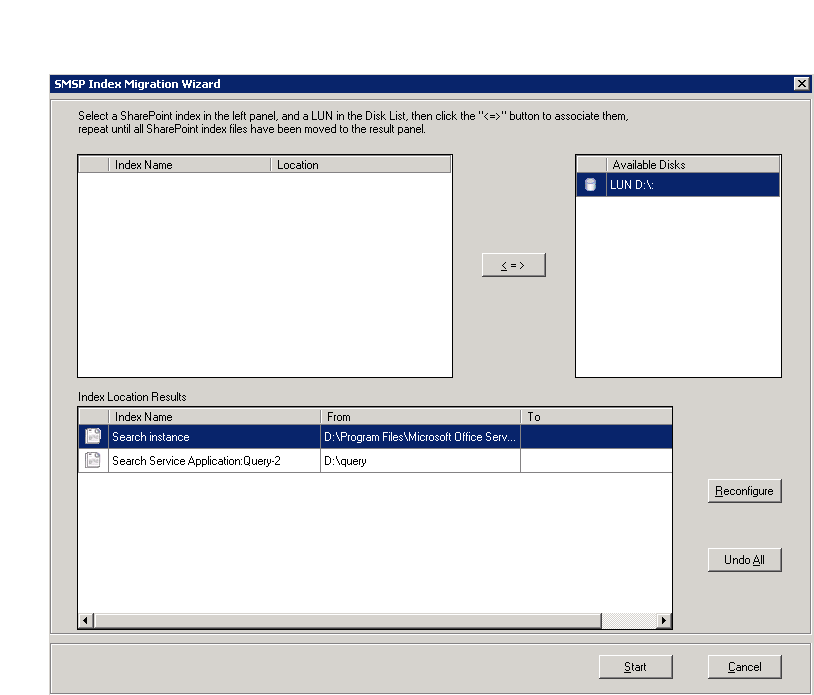
Task: Click the empty To cell of Query-2 row
Action: click(x=596, y=460)
